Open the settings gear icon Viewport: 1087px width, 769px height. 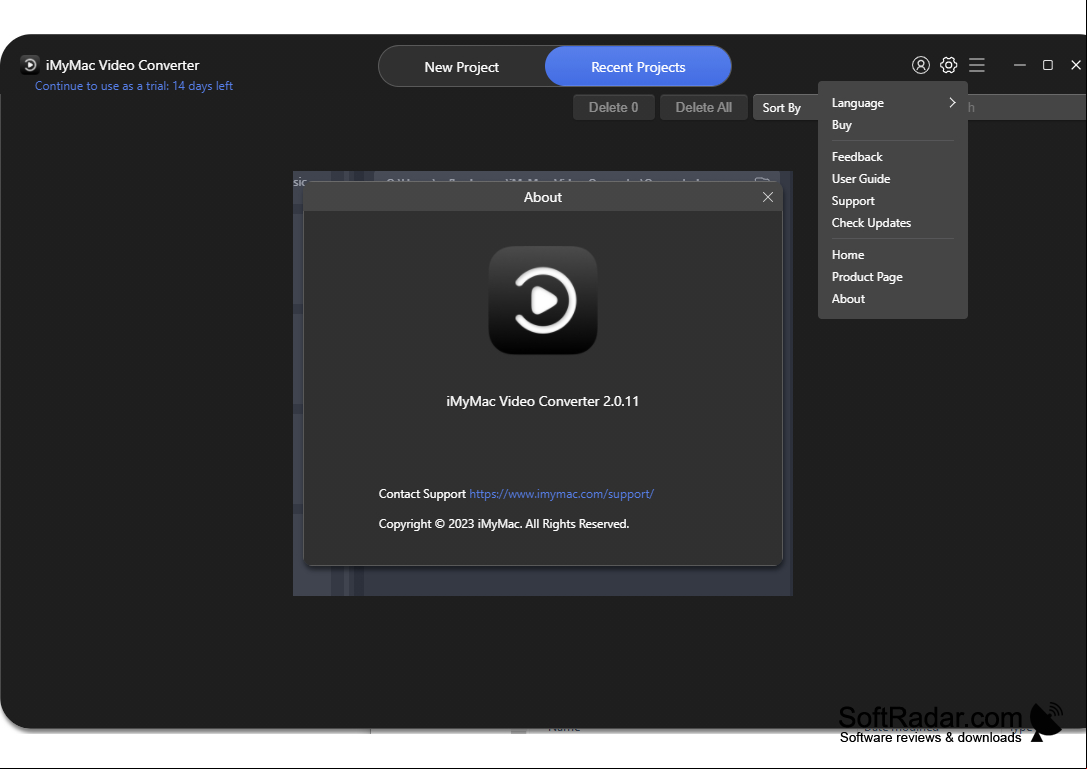[x=948, y=65]
